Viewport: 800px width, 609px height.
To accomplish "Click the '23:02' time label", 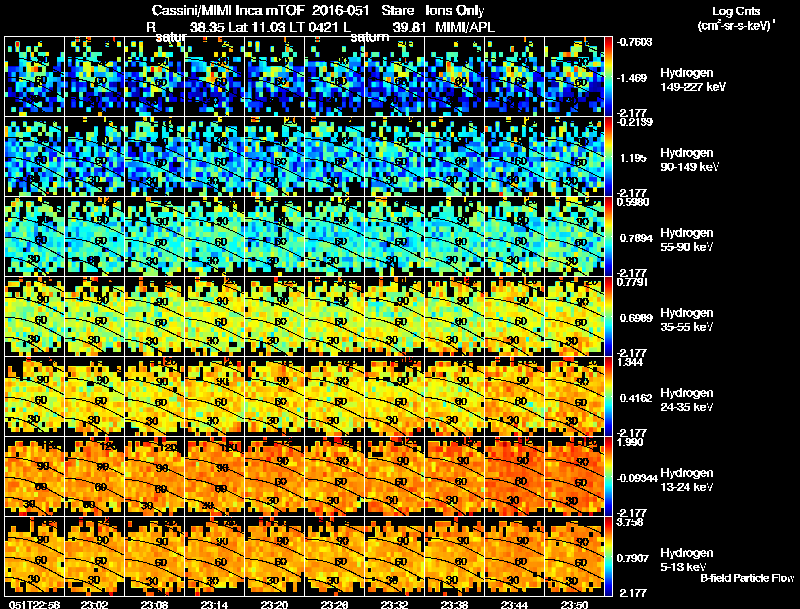I will pyautogui.click(x=94, y=604).
